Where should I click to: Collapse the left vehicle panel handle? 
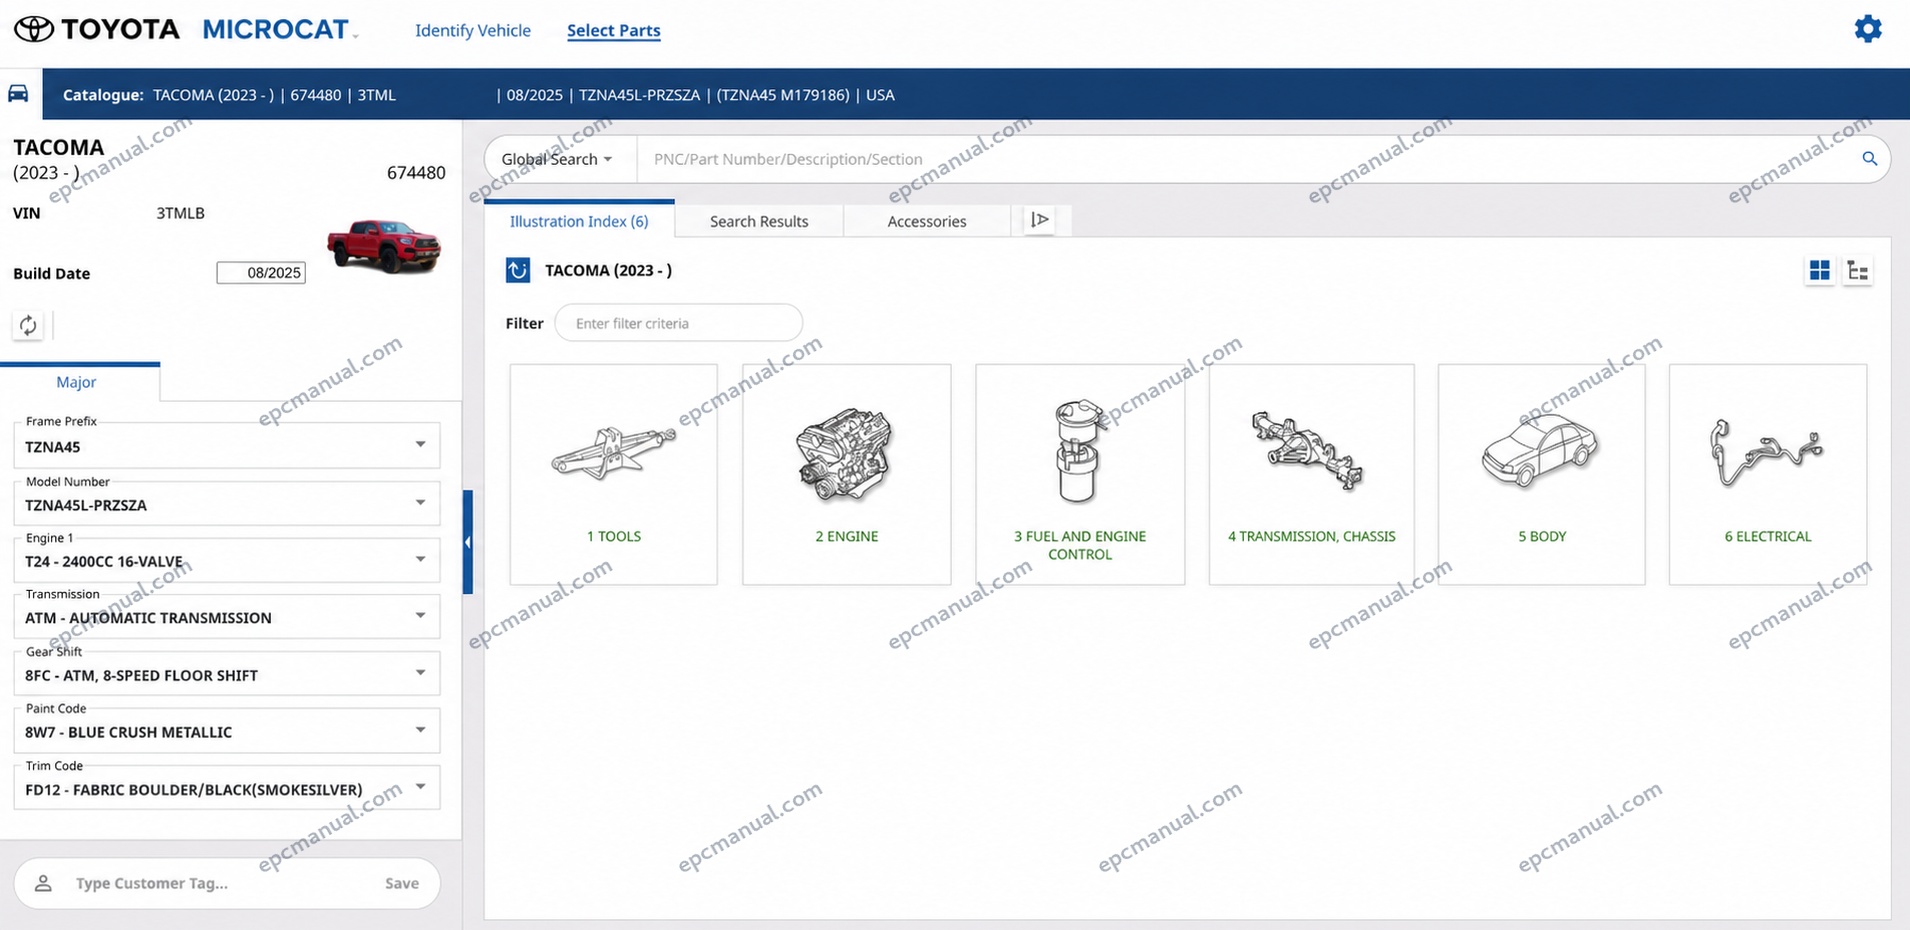(x=467, y=542)
